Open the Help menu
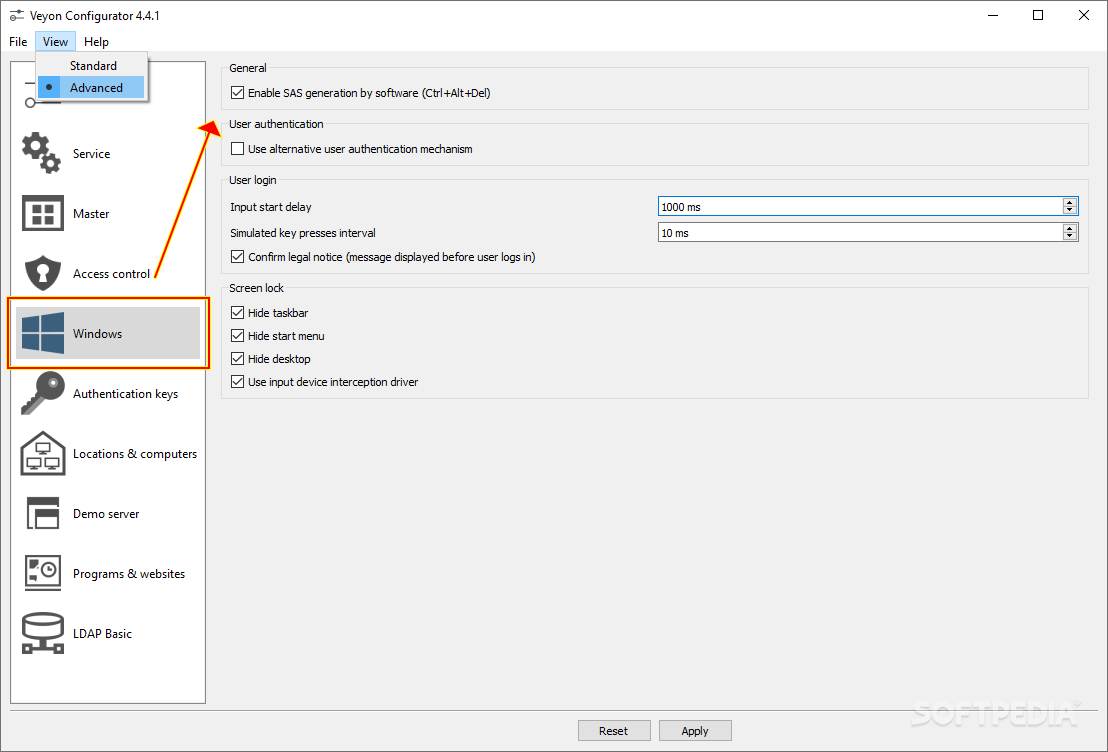The image size is (1108, 752). point(96,42)
